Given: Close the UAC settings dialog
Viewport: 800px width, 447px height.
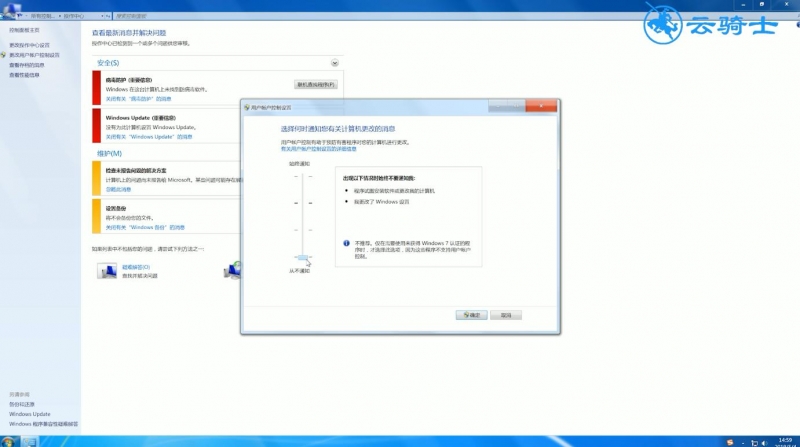Looking at the screenshot, I should (x=541, y=106).
